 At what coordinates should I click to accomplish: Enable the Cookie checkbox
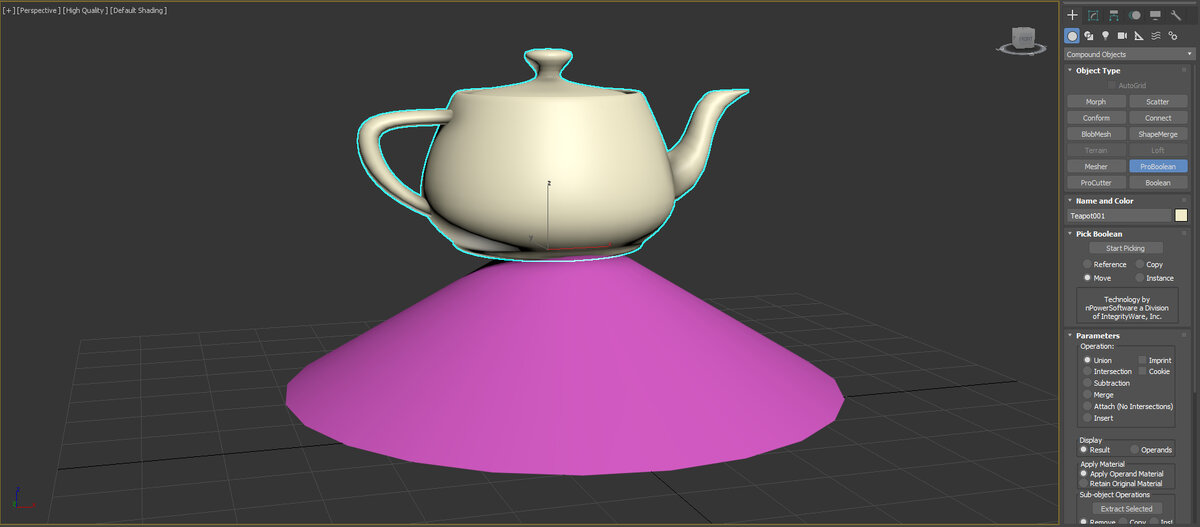point(1153,371)
